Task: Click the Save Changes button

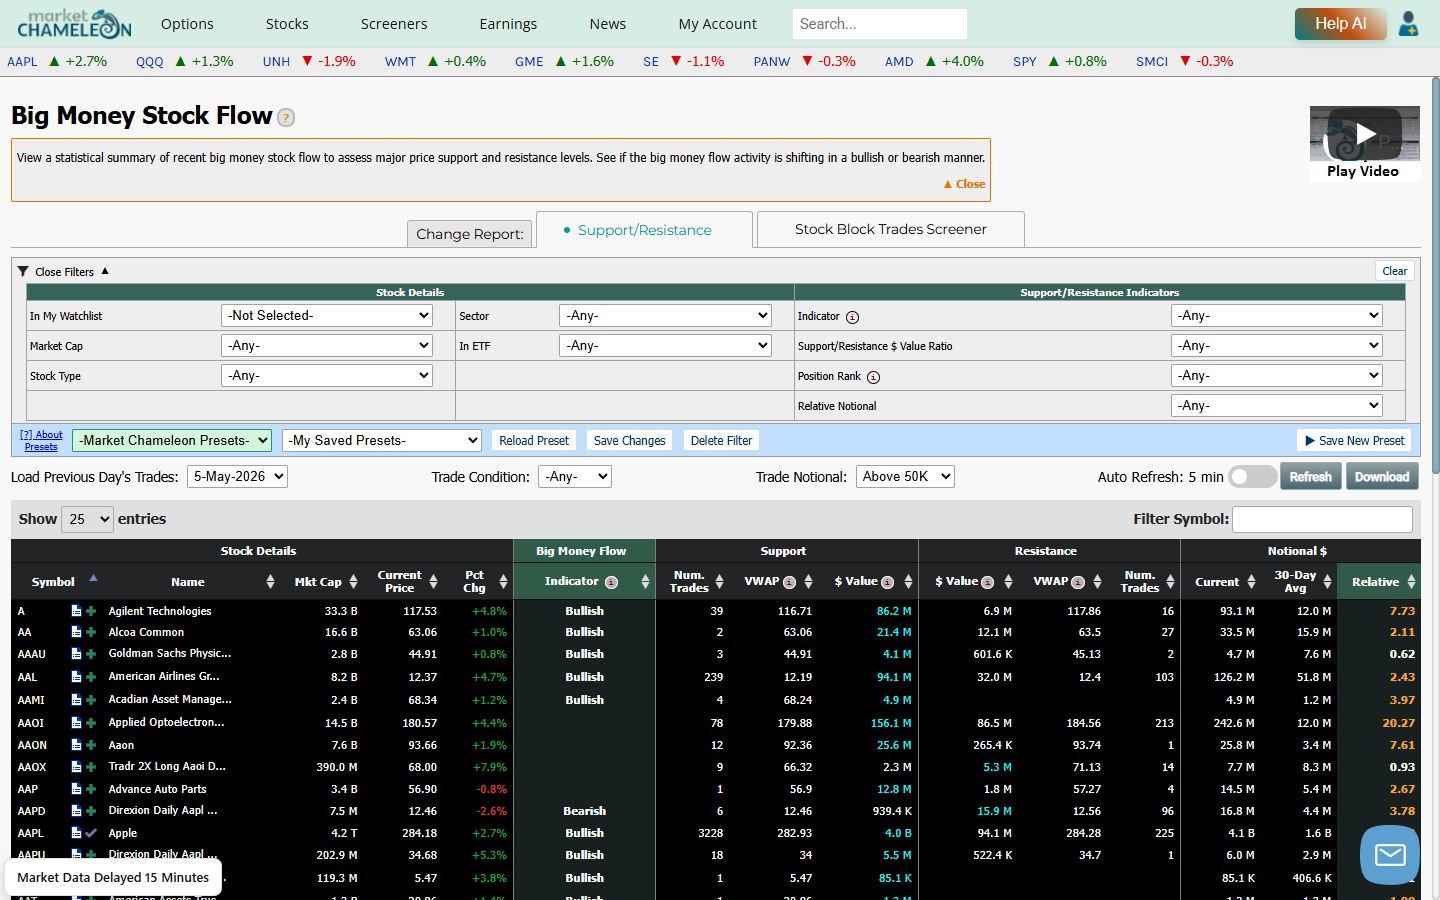Action: (x=629, y=440)
